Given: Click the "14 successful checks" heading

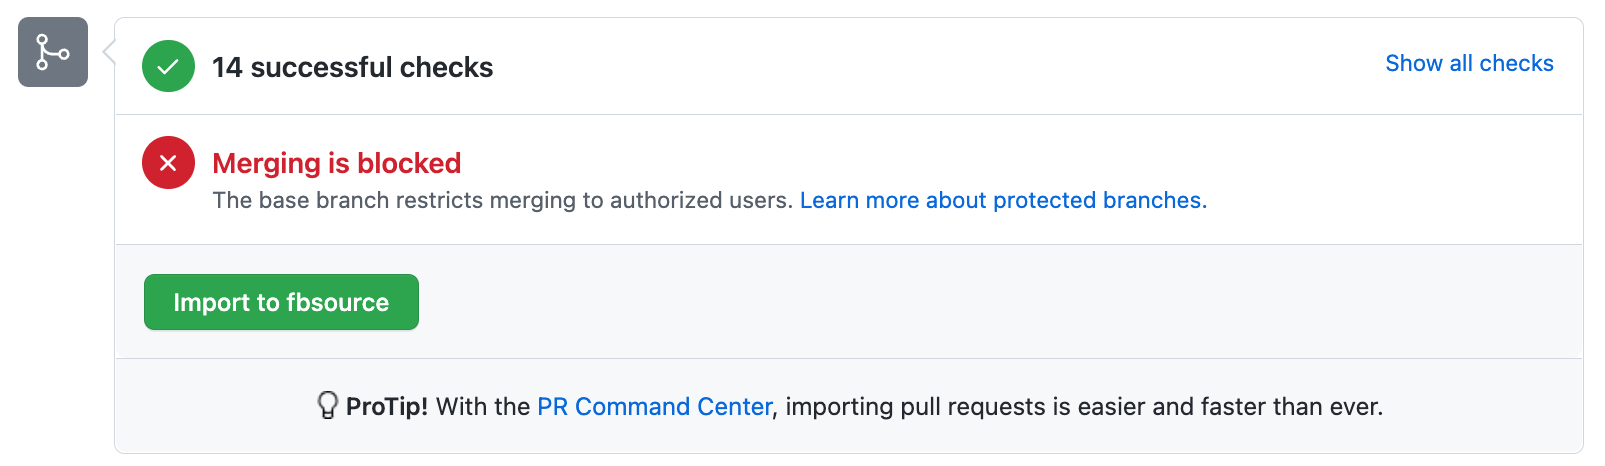Looking at the screenshot, I should click(352, 67).
